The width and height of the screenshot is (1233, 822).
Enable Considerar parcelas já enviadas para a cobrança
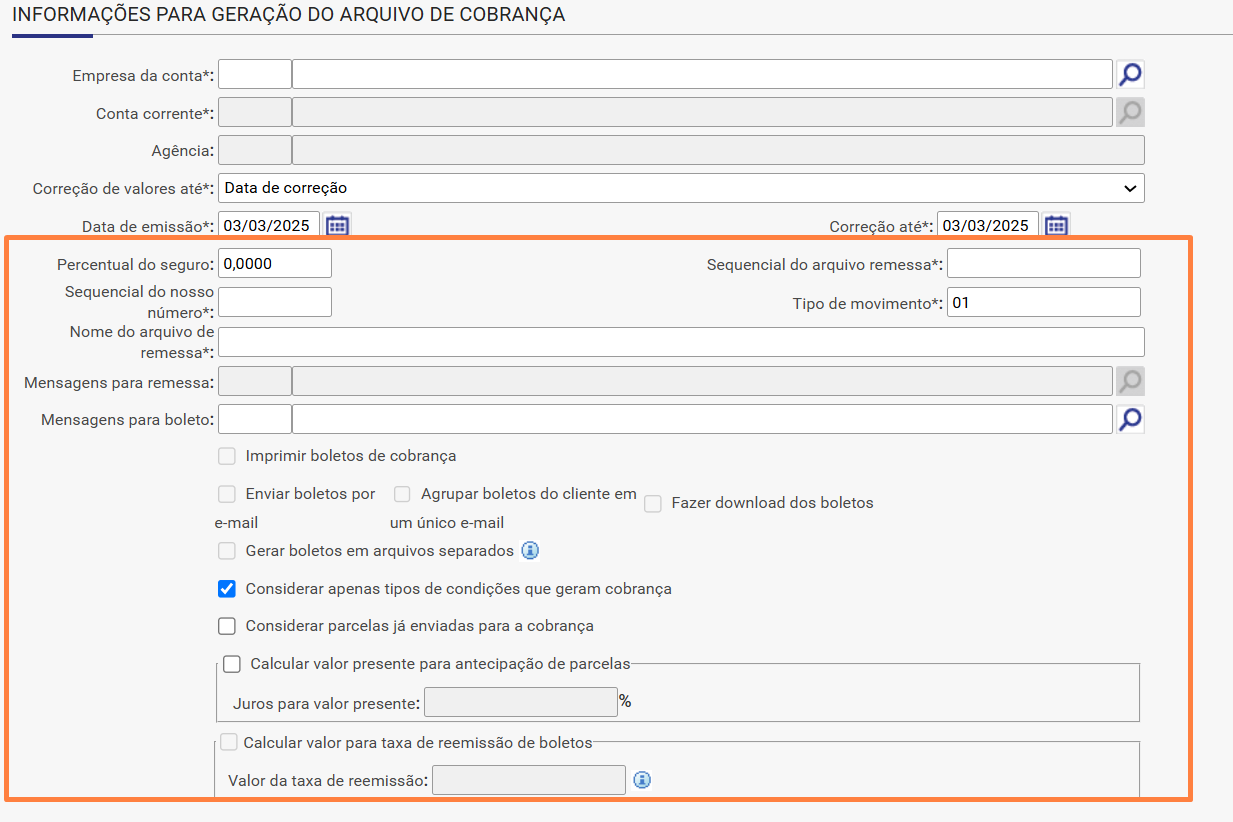227,626
